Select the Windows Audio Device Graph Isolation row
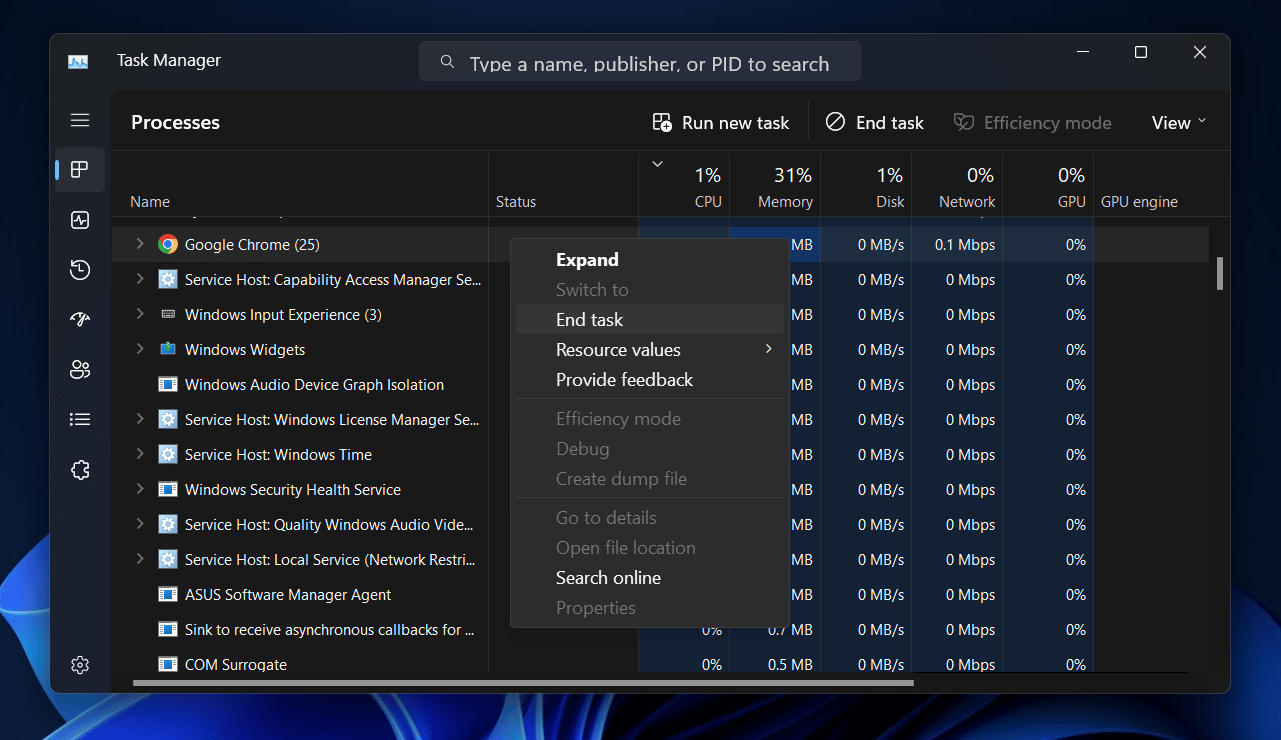 [660, 385]
